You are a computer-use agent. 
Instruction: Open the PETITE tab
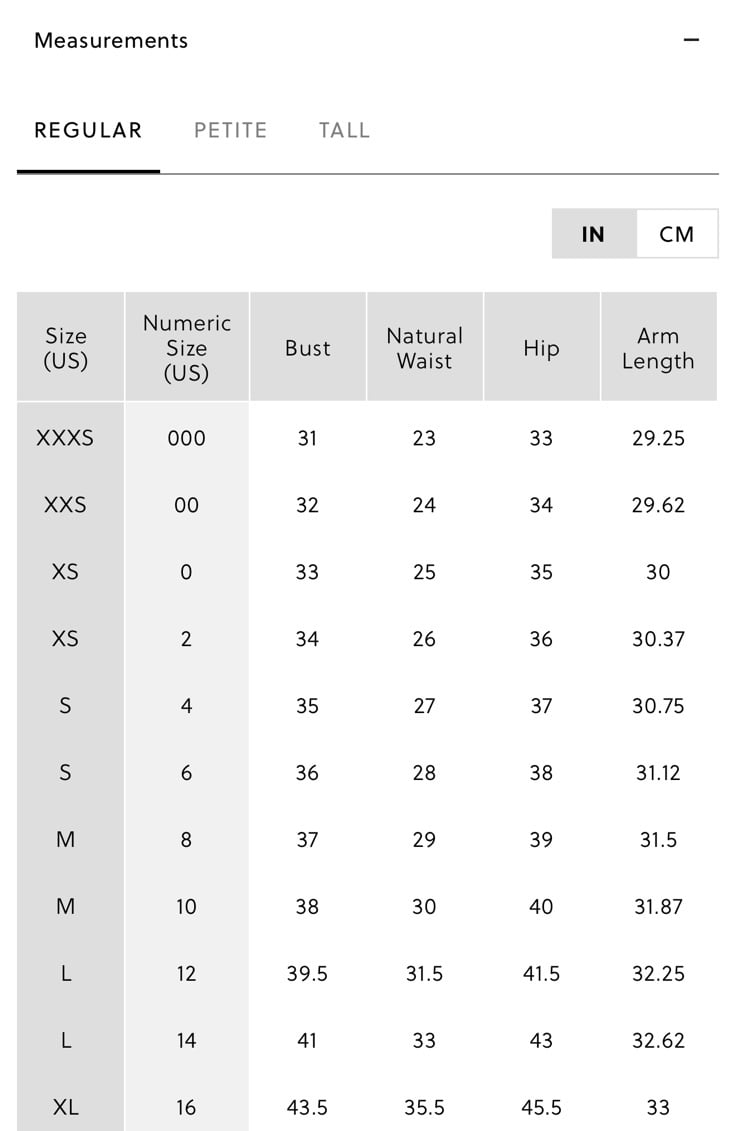tap(230, 131)
